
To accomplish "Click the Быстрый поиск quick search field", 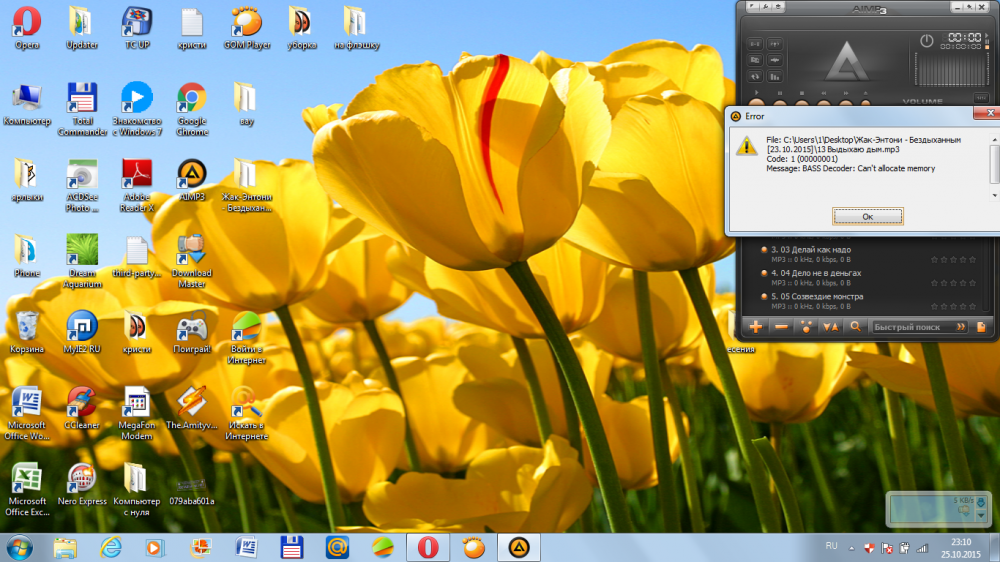I will [x=910, y=326].
